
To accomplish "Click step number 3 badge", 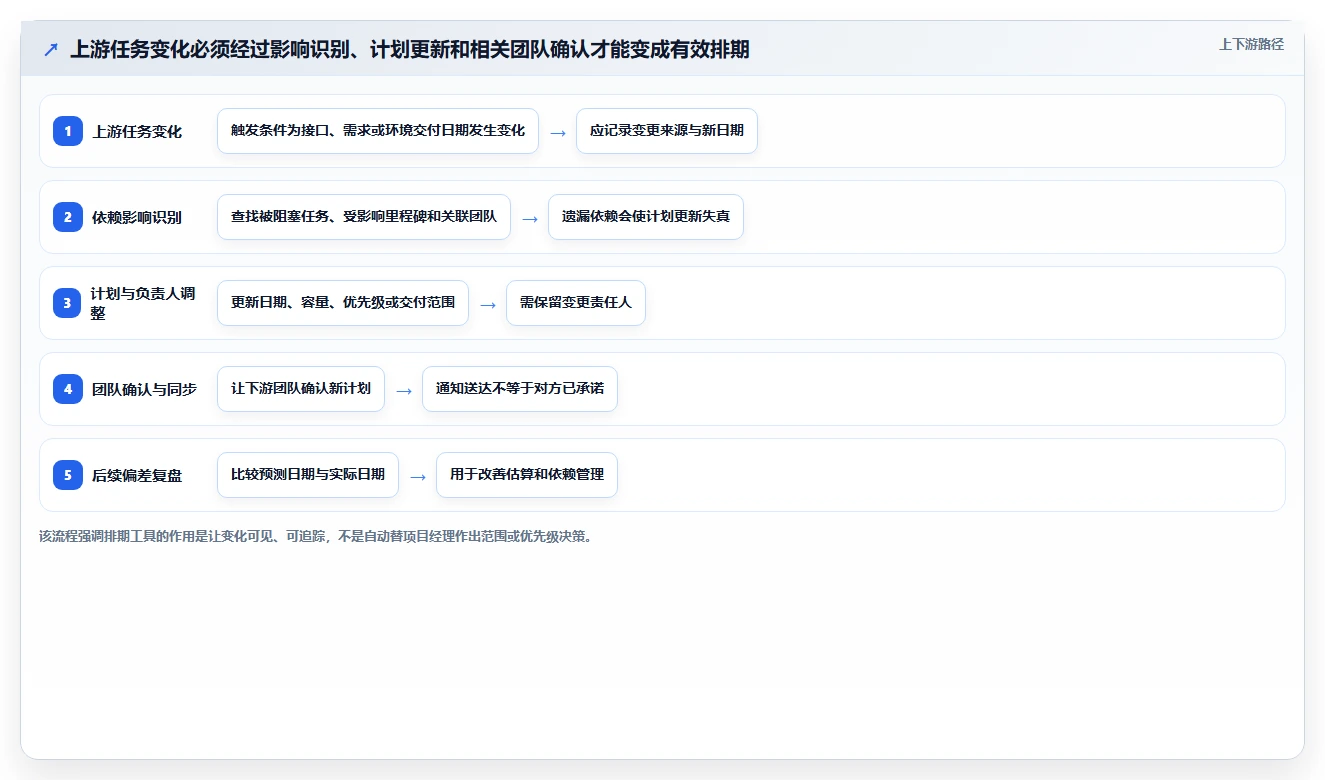I will pyautogui.click(x=68, y=303).
